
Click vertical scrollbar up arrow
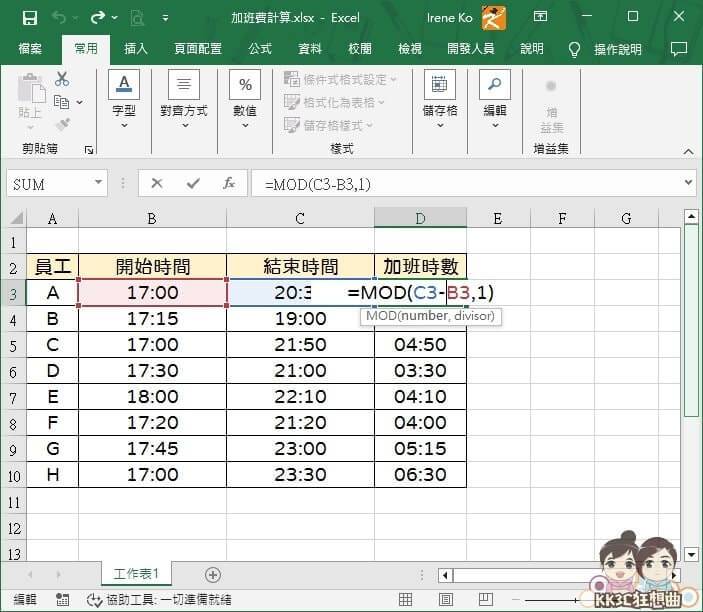pyautogui.click(x=691, y=217)
